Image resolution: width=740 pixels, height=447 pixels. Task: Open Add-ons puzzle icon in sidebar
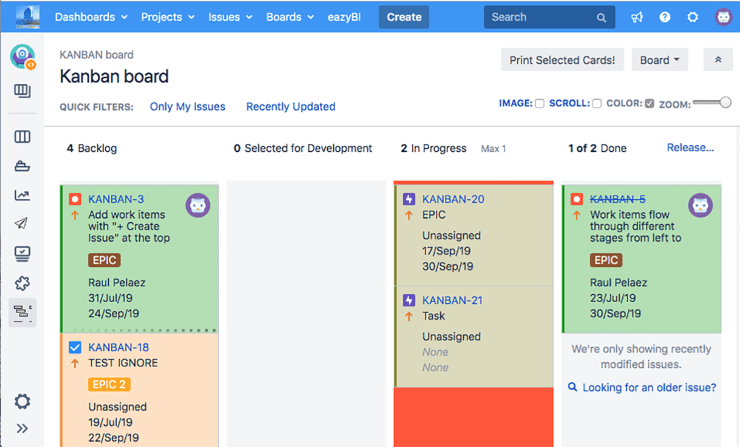pyautogui.click(x=22, y=283)
